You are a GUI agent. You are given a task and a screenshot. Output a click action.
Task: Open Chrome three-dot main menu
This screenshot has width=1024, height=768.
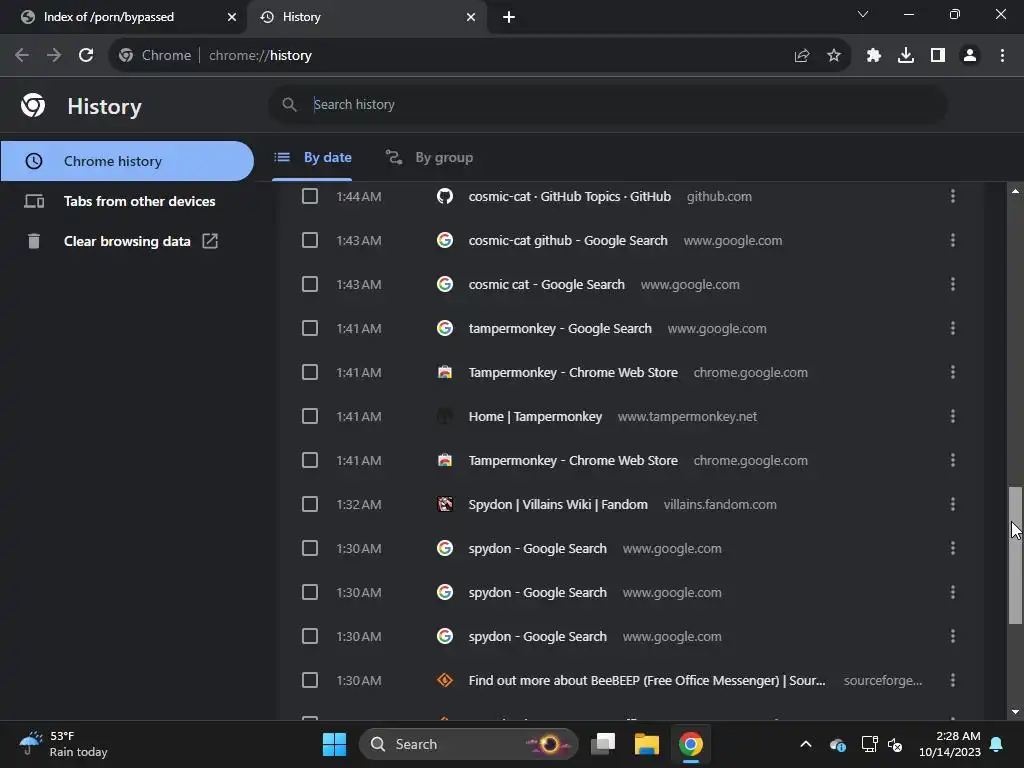tap(1002, 56)
